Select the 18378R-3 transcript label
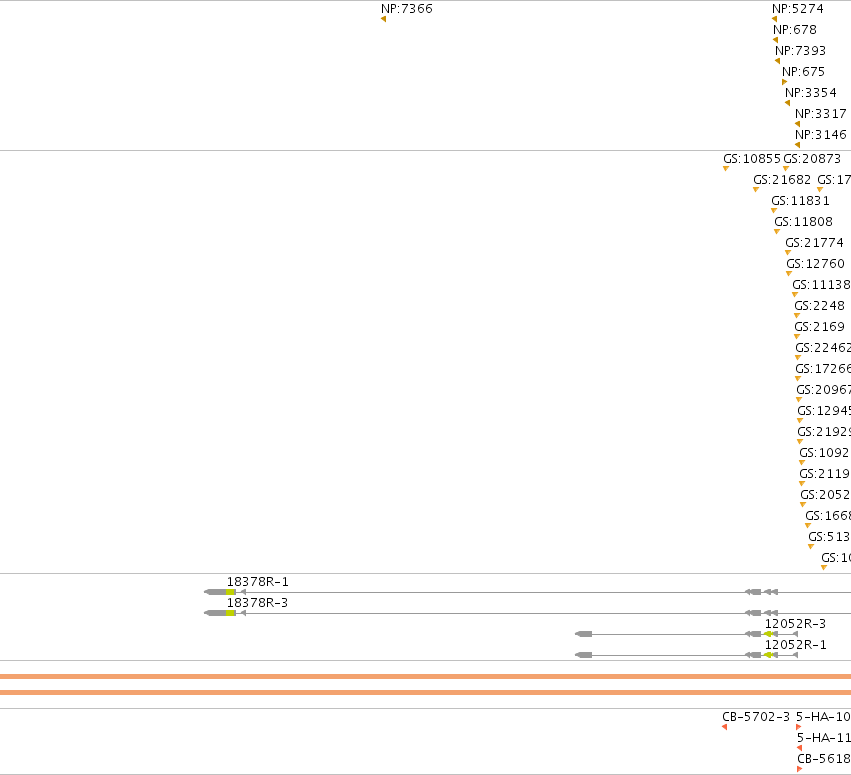The image size is (851, 775). coord(257,603)
